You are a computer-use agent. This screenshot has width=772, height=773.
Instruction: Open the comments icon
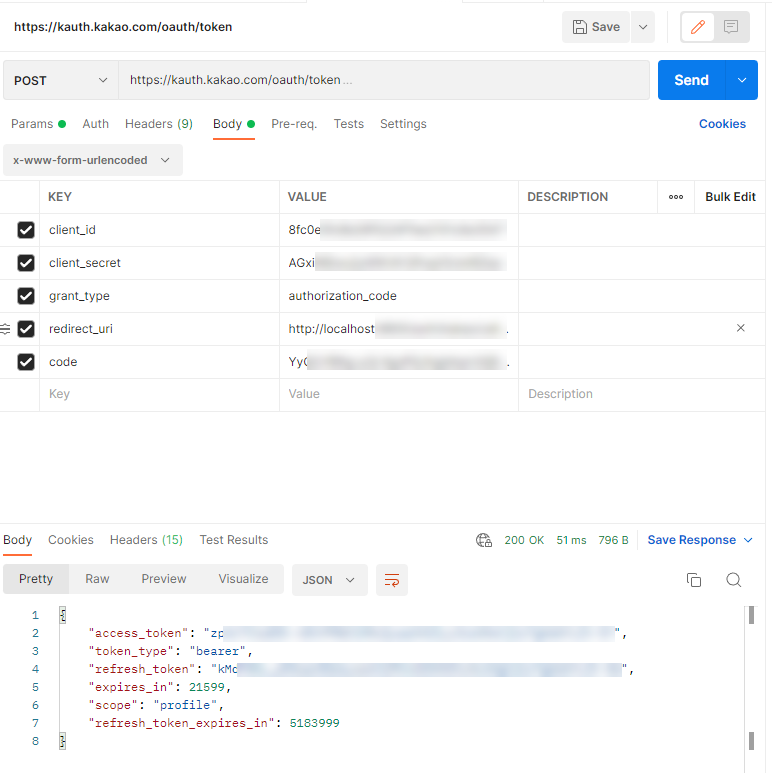coord(731,27)
